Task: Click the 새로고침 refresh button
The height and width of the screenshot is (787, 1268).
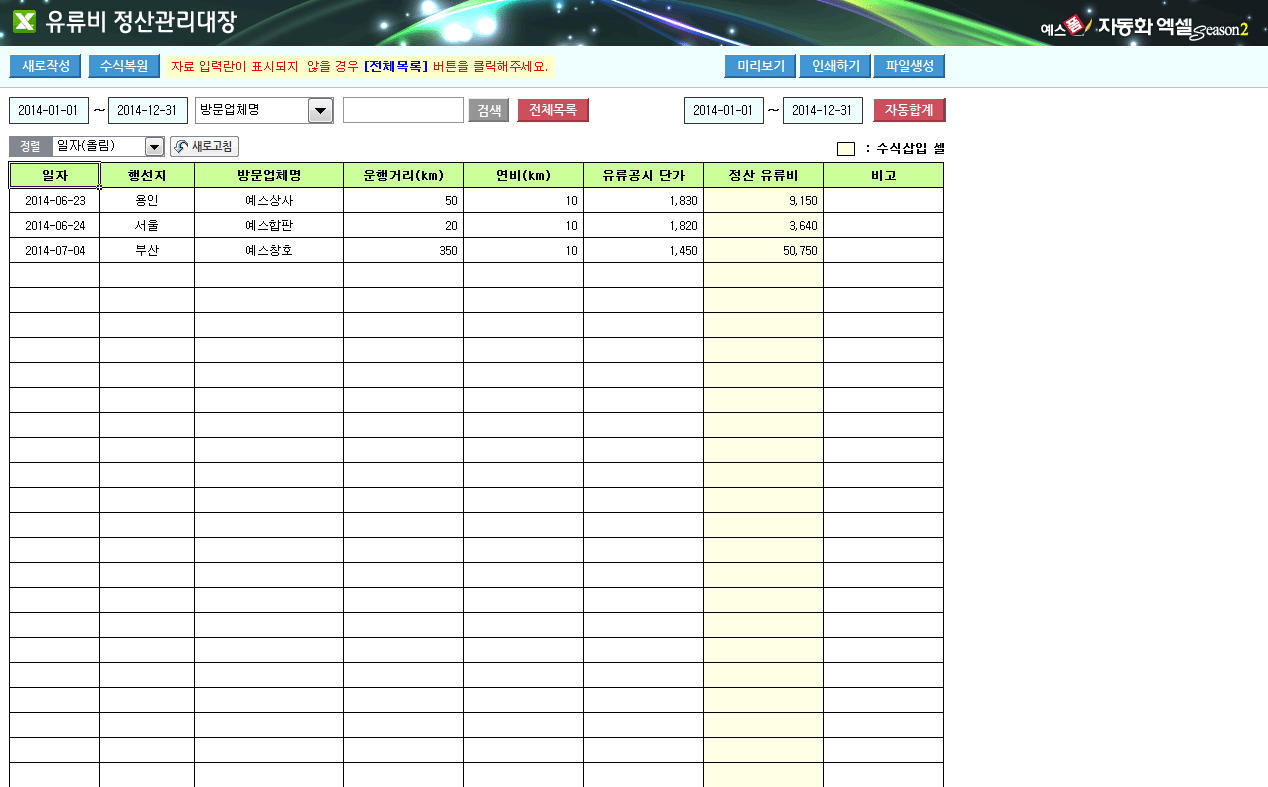Action: 204,147
